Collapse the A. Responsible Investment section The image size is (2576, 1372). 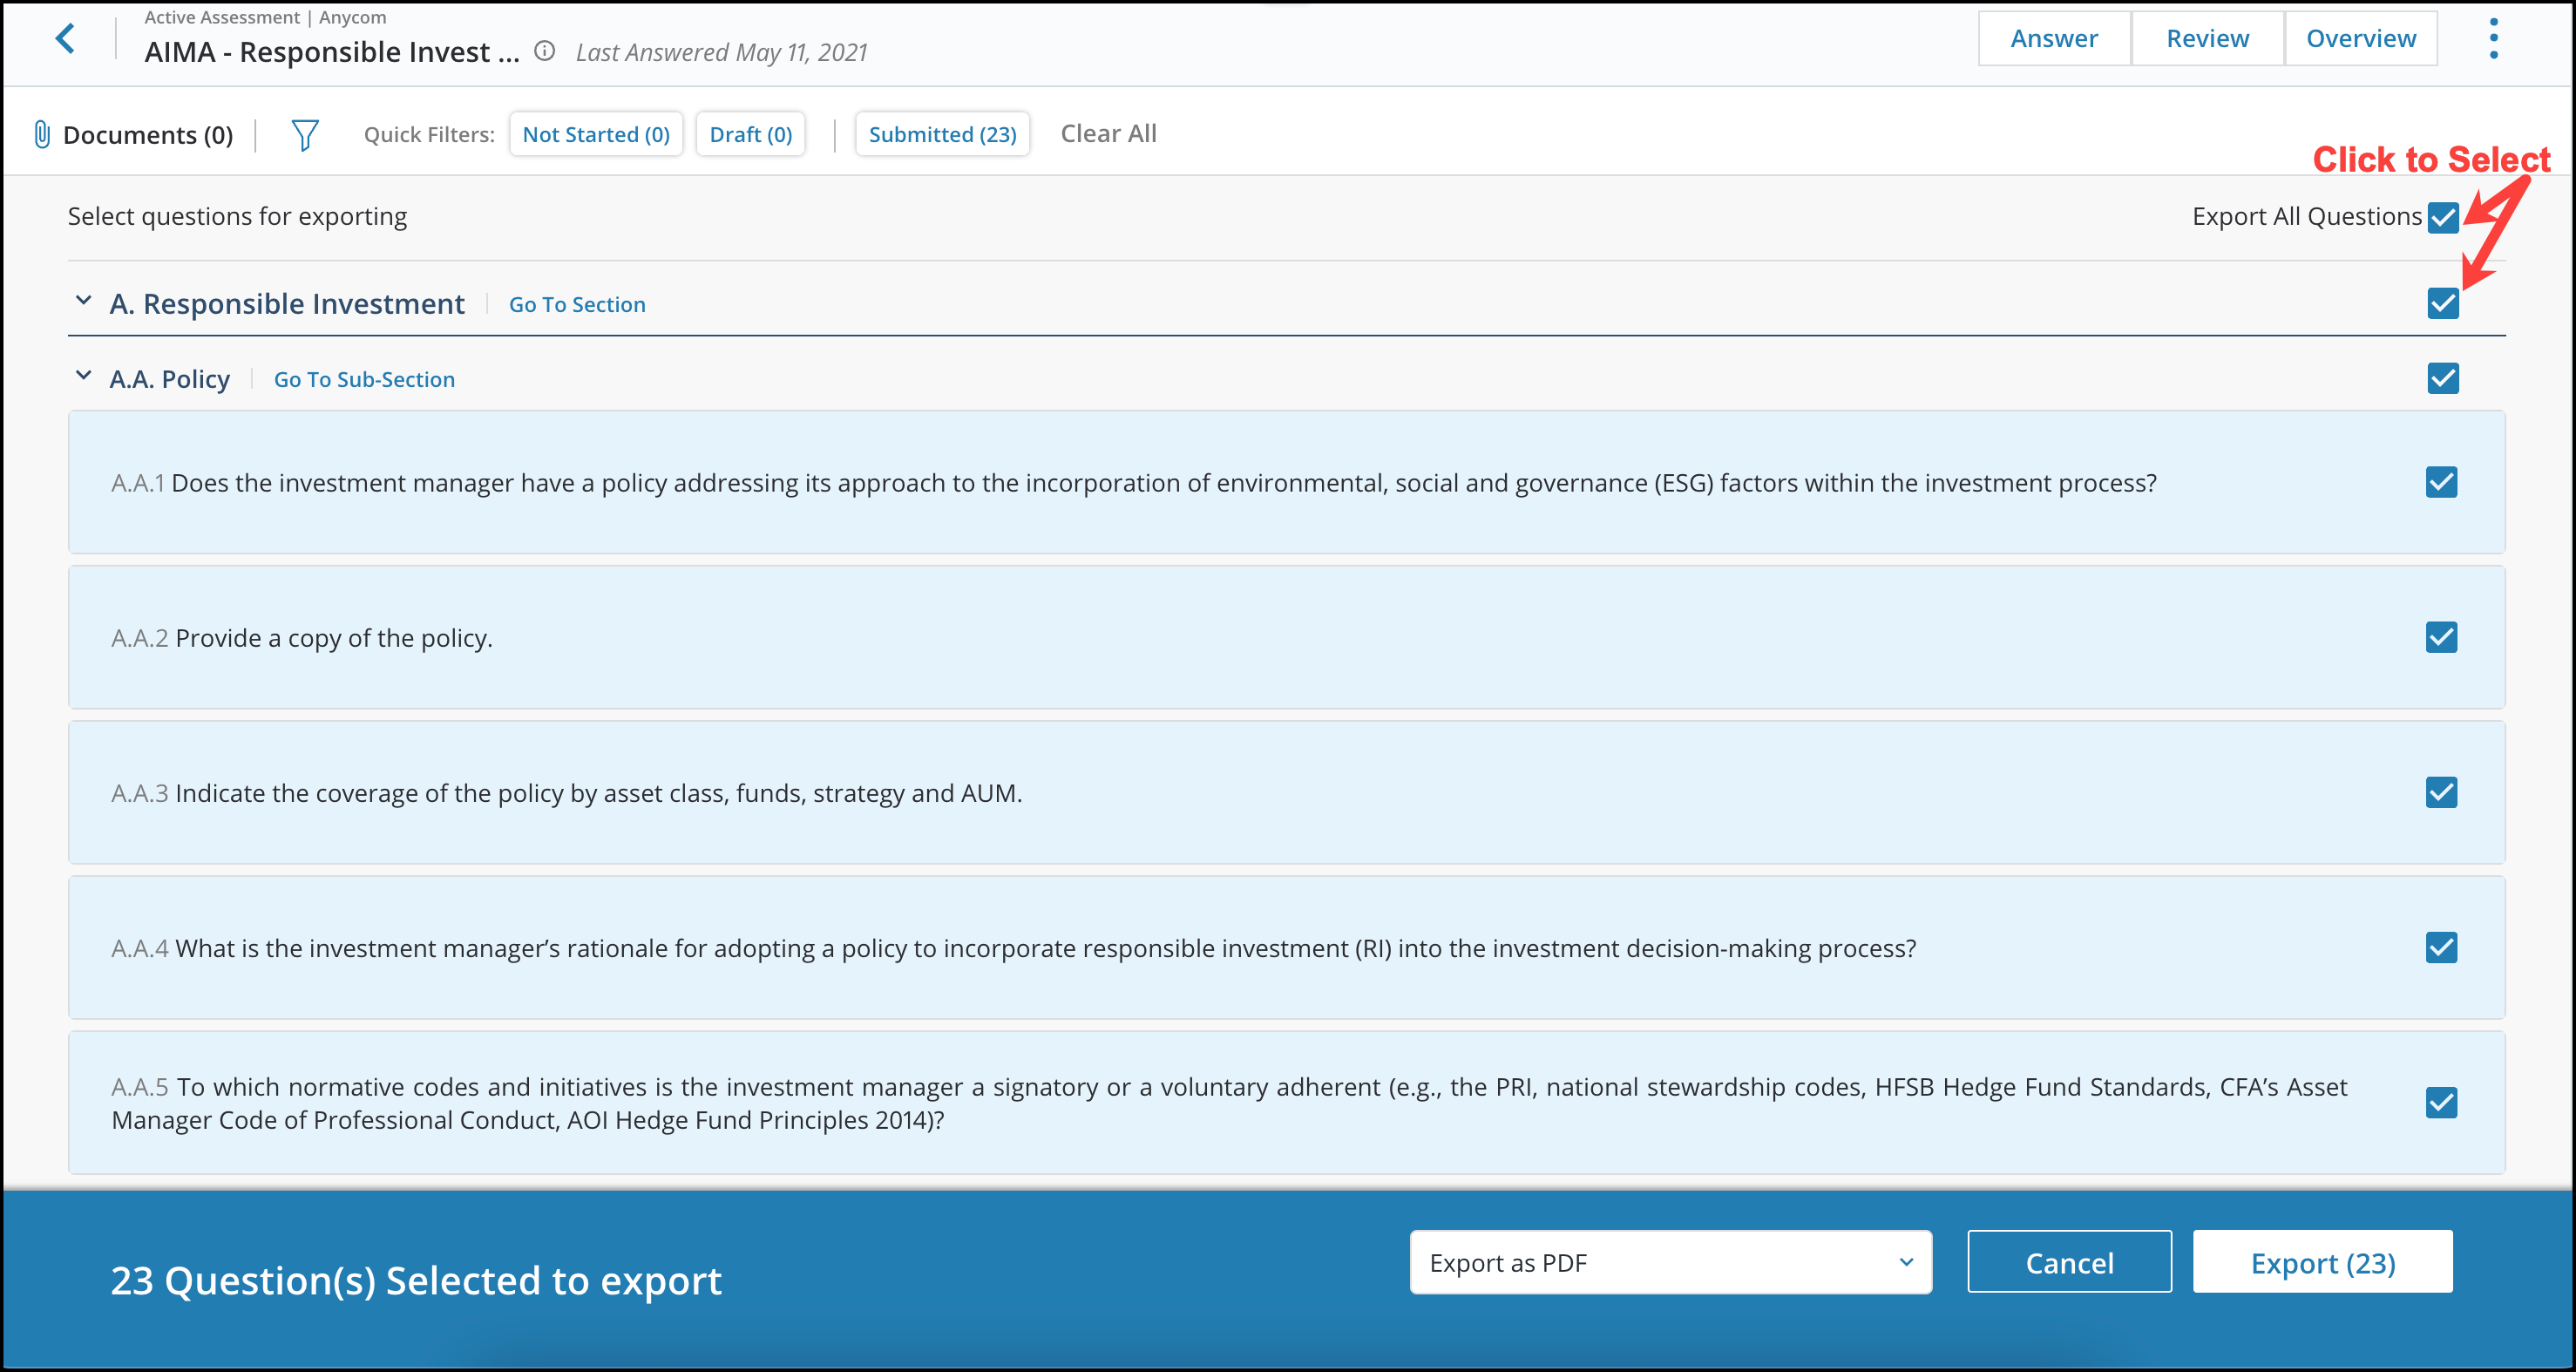pos(84,300)
